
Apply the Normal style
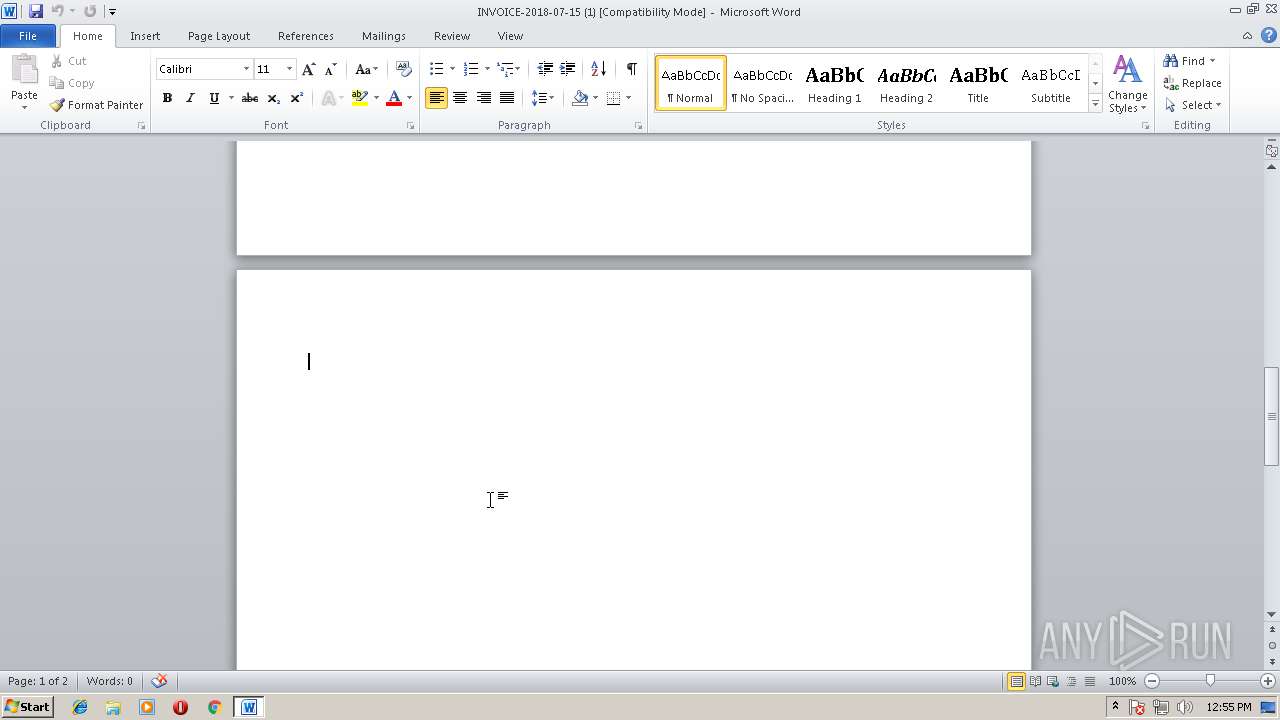(x=690, y=83)
